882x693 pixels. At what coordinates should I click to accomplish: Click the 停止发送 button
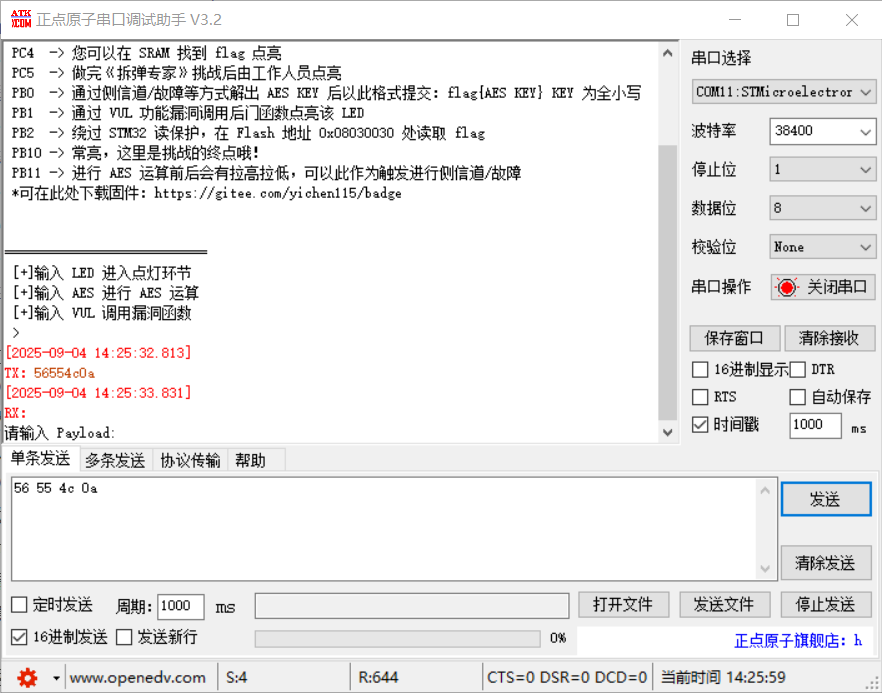click(x=826, y=605)
